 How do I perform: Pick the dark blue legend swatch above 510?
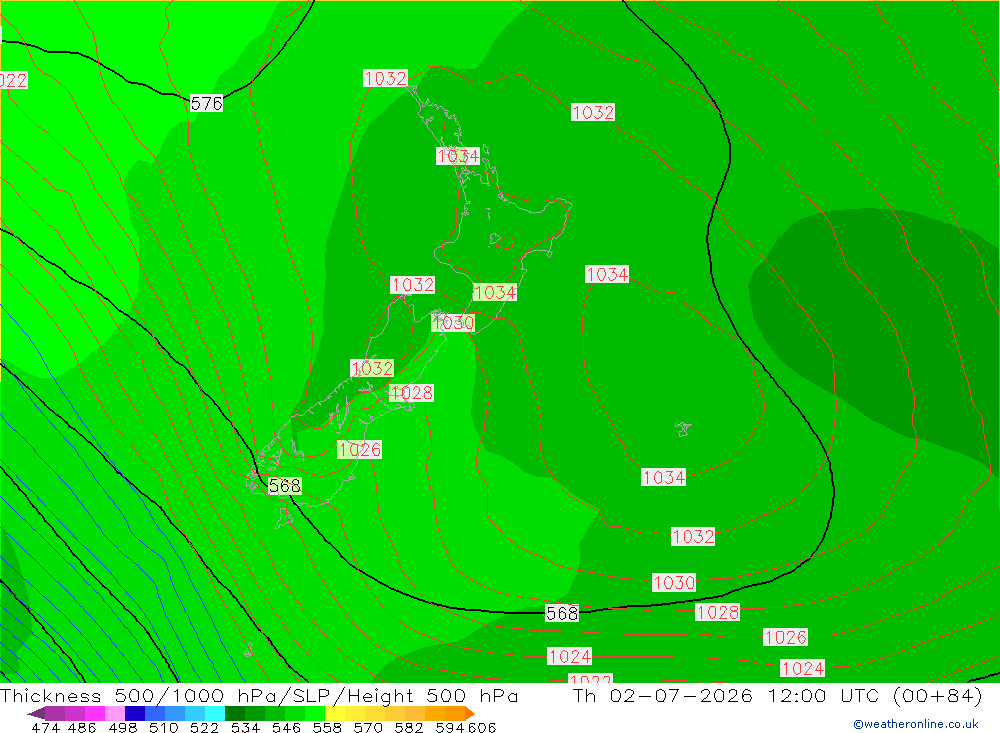click(135, 713)
